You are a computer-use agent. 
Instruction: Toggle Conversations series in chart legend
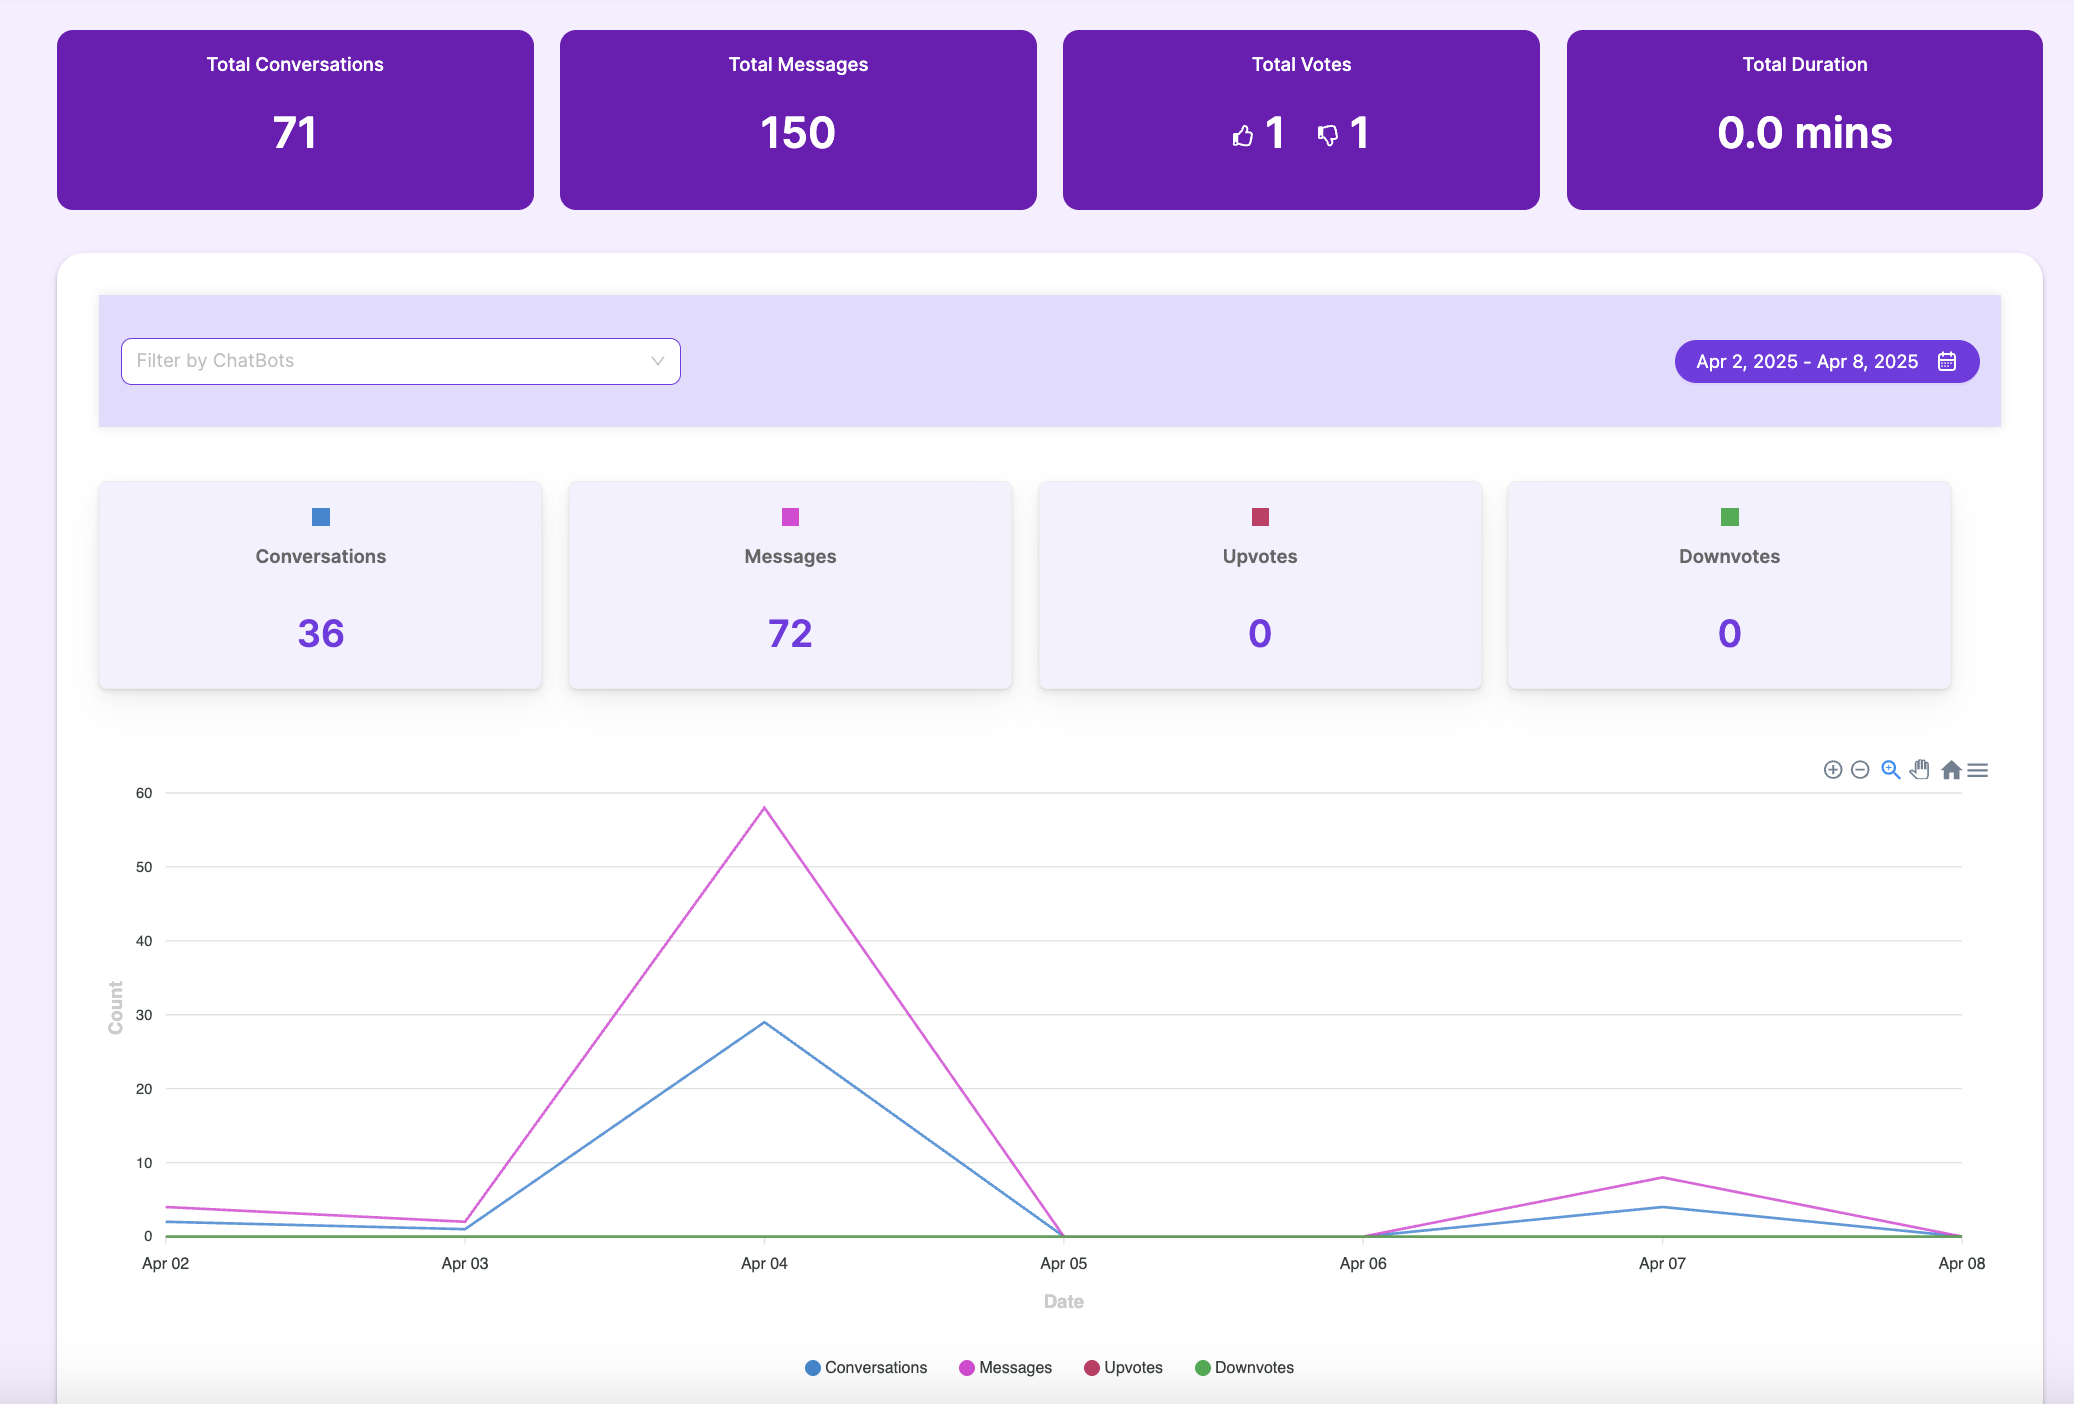point(866,1367)
